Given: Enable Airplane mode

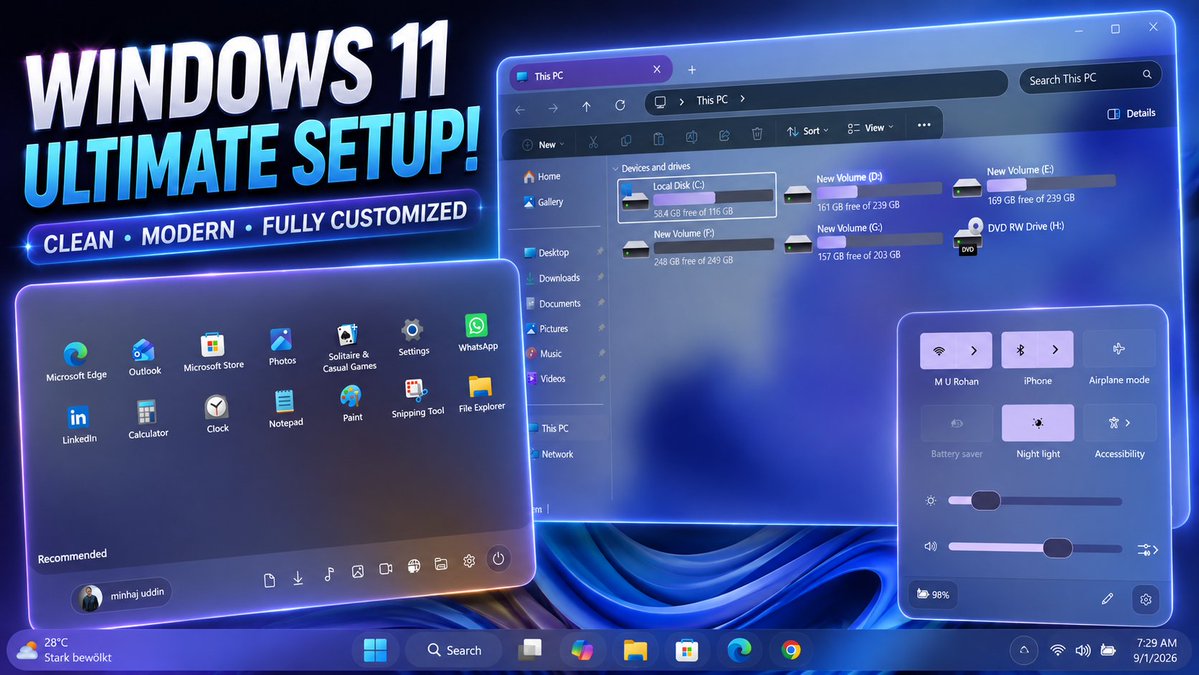Looking at the screenshot, I should point(1119,349).
